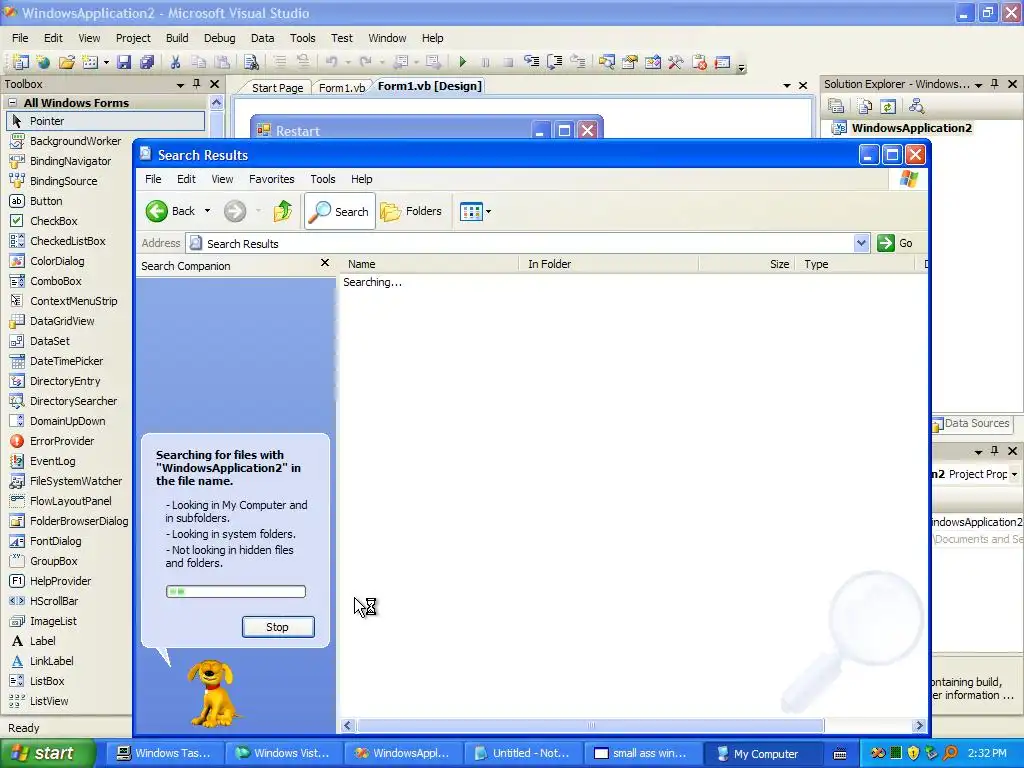Click the scroll right arrow in results

coord(920,726)
